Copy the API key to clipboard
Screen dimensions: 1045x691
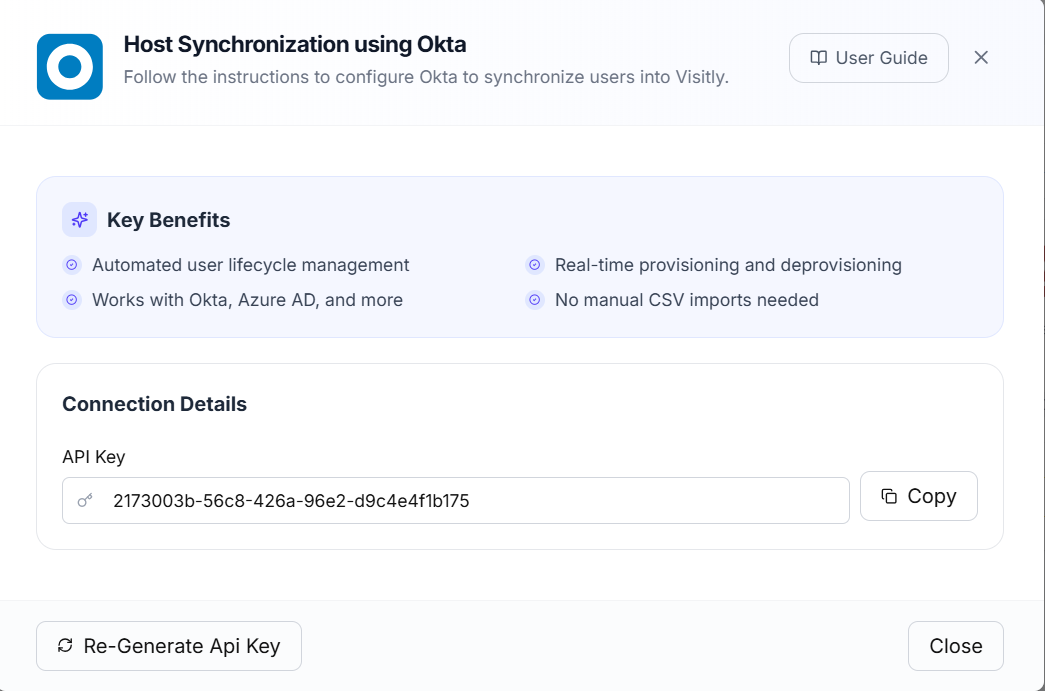click(x=918, y=496)
